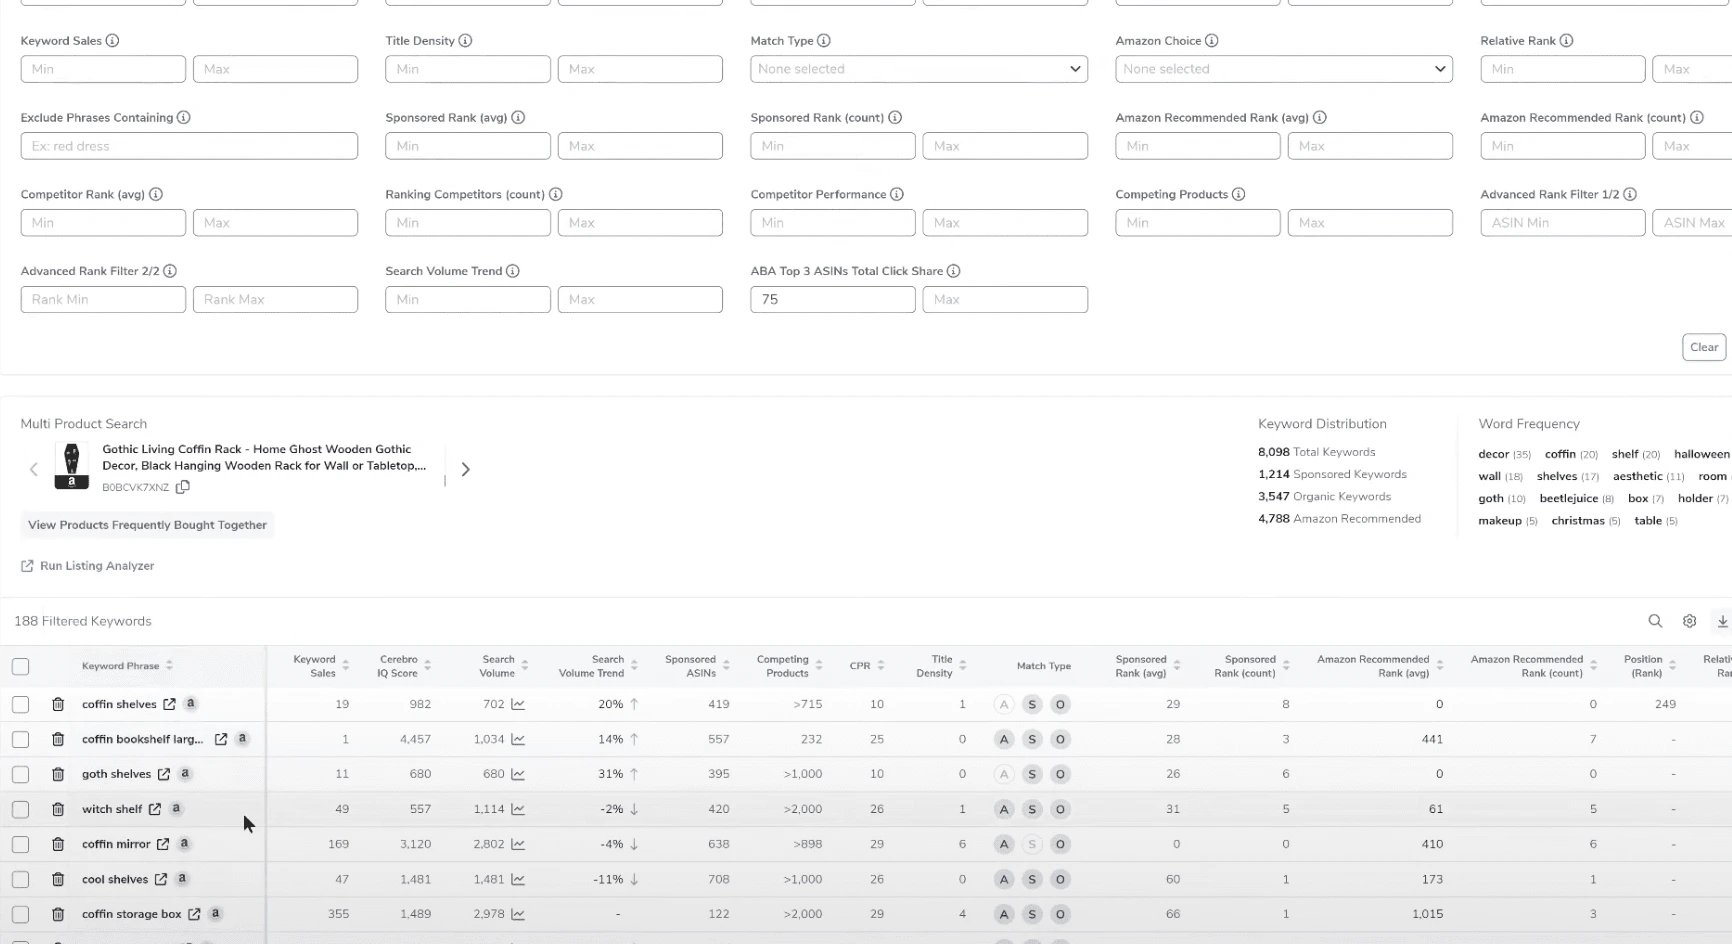Open the Match Type dropdown
The width and height of the screenshot is (1732, 944).
click(918, 69)
